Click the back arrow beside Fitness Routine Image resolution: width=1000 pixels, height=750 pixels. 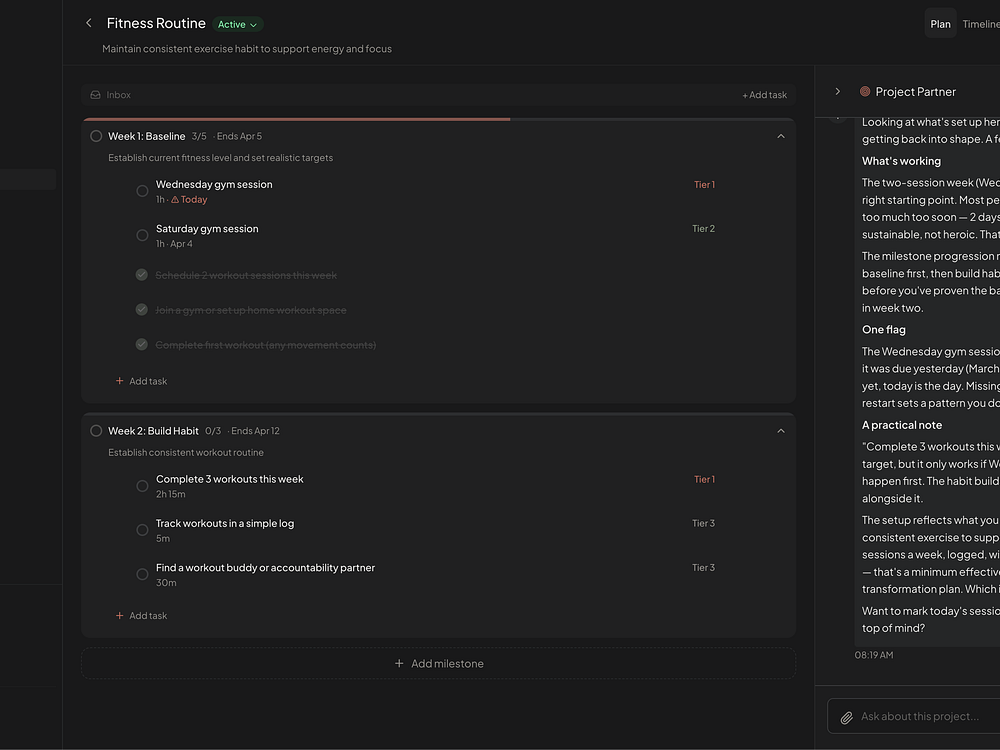click(x=89, y=23)
